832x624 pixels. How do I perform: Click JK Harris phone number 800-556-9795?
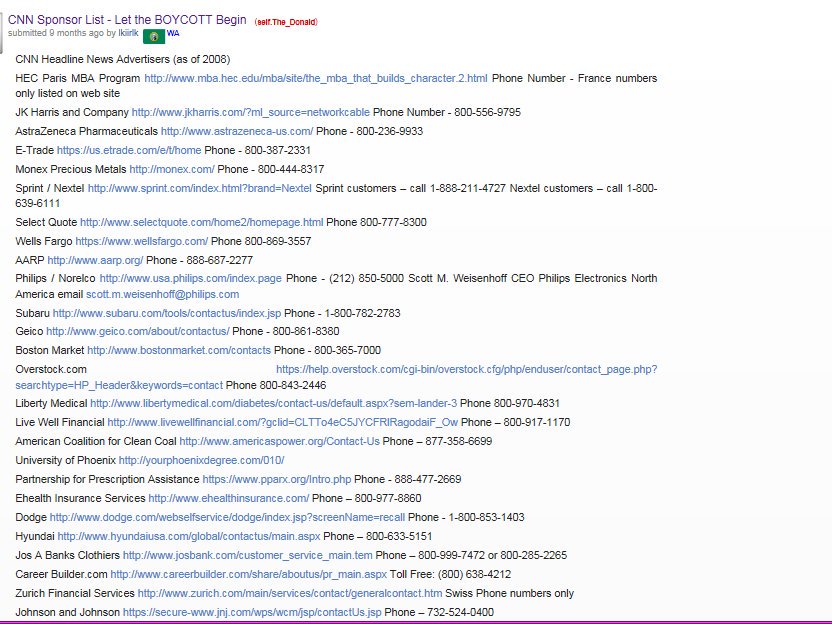(x=488, y=112)
